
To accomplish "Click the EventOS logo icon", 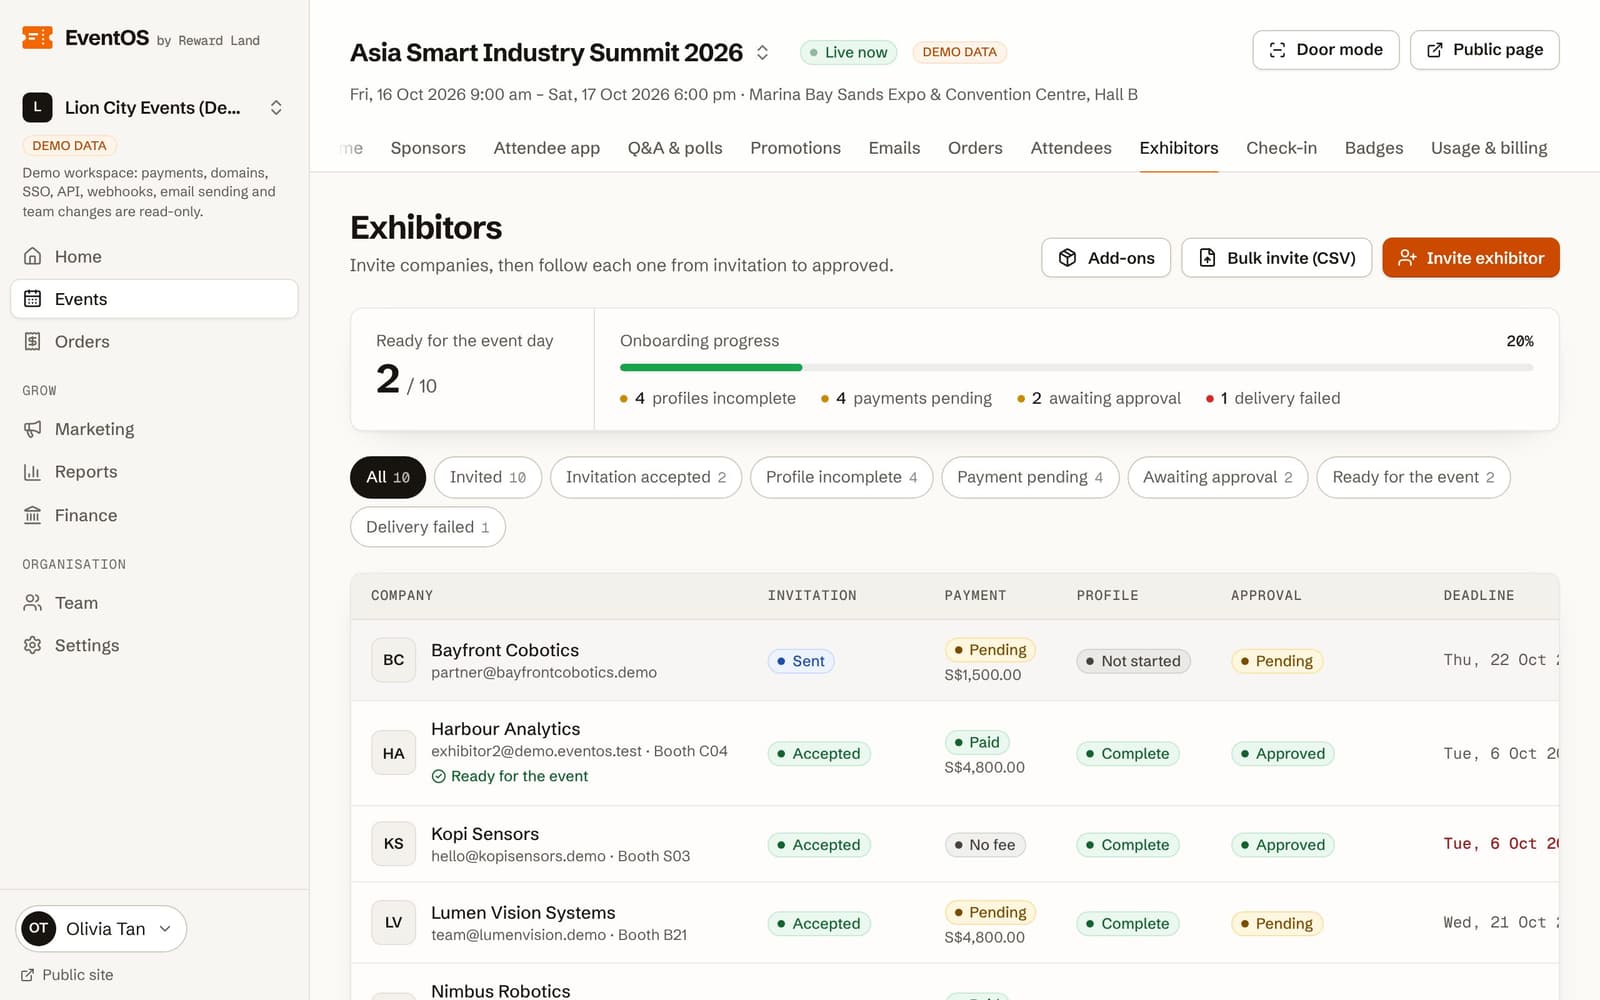I will (37, 38).
